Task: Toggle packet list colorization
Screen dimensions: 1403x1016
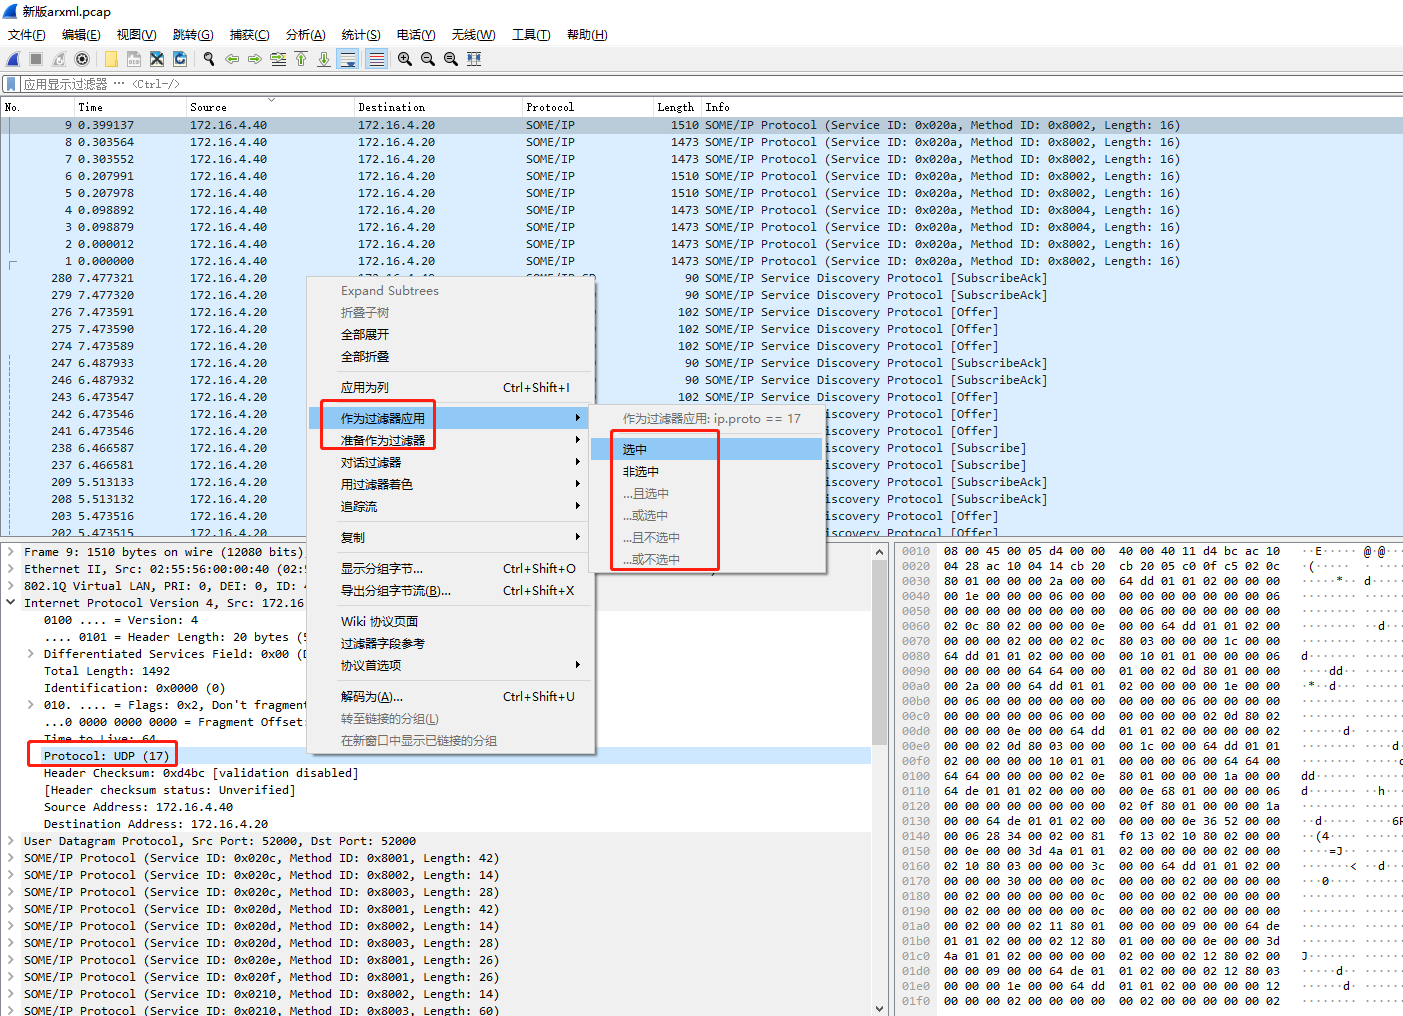Action: pyautogui.click(x=376, y=59)
